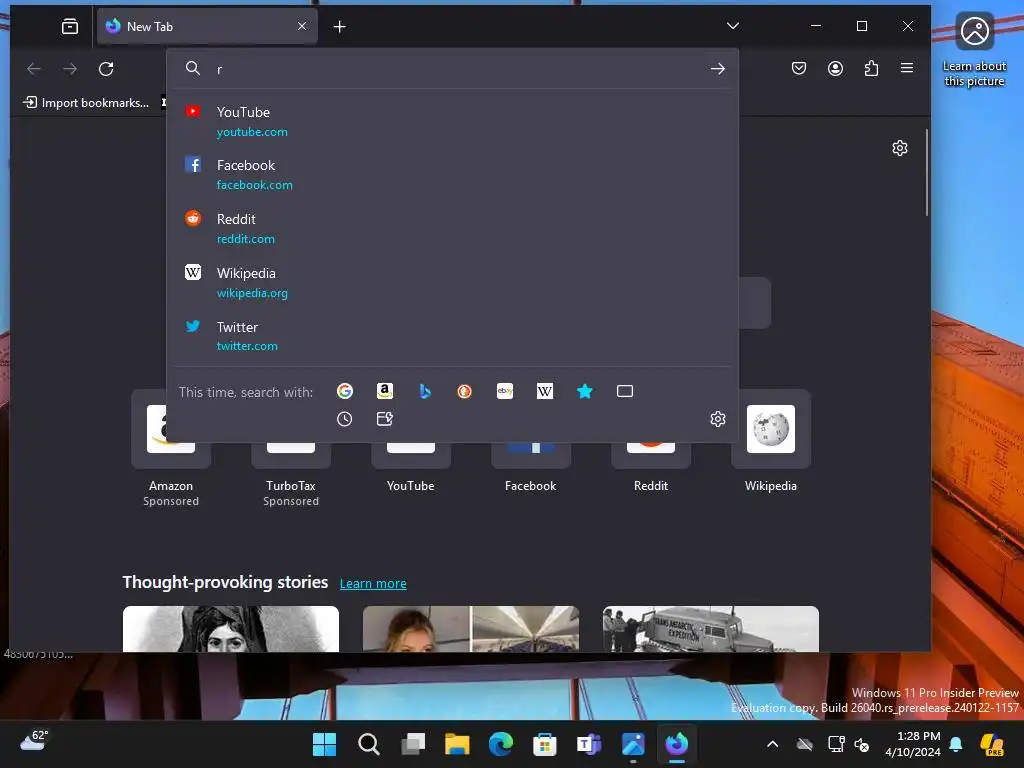
Task: Open Save to Pocket icon
Action: pos(799,68)
